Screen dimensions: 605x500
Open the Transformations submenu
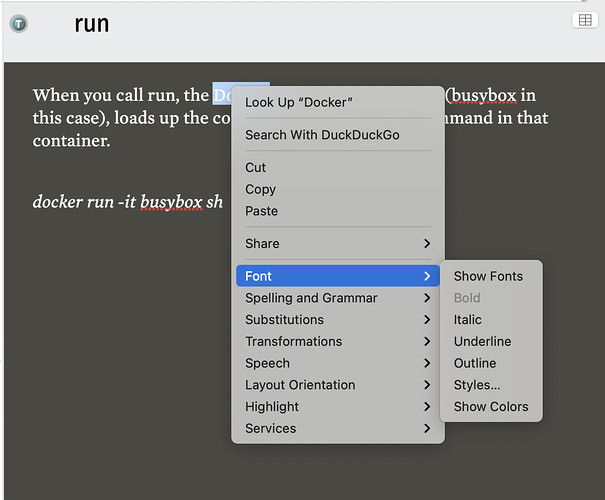point(338,341)
